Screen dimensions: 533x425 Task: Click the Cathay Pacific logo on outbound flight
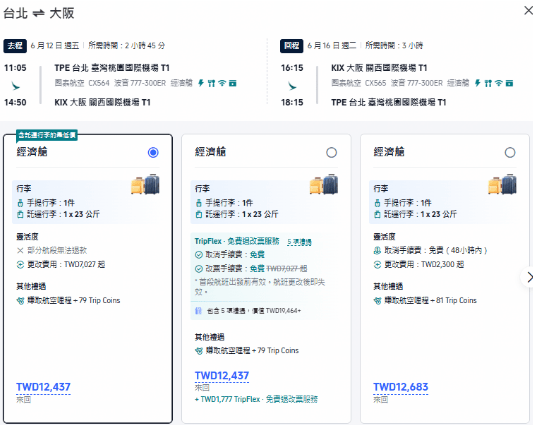coord(15,85)
